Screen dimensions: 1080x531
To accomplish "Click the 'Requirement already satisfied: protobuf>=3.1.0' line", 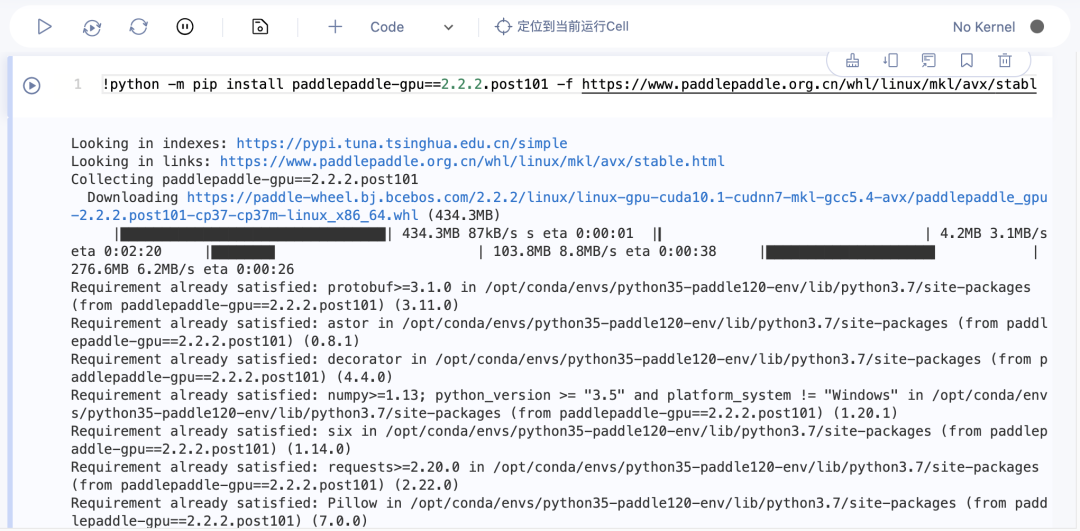I will [x=551, y=296].
